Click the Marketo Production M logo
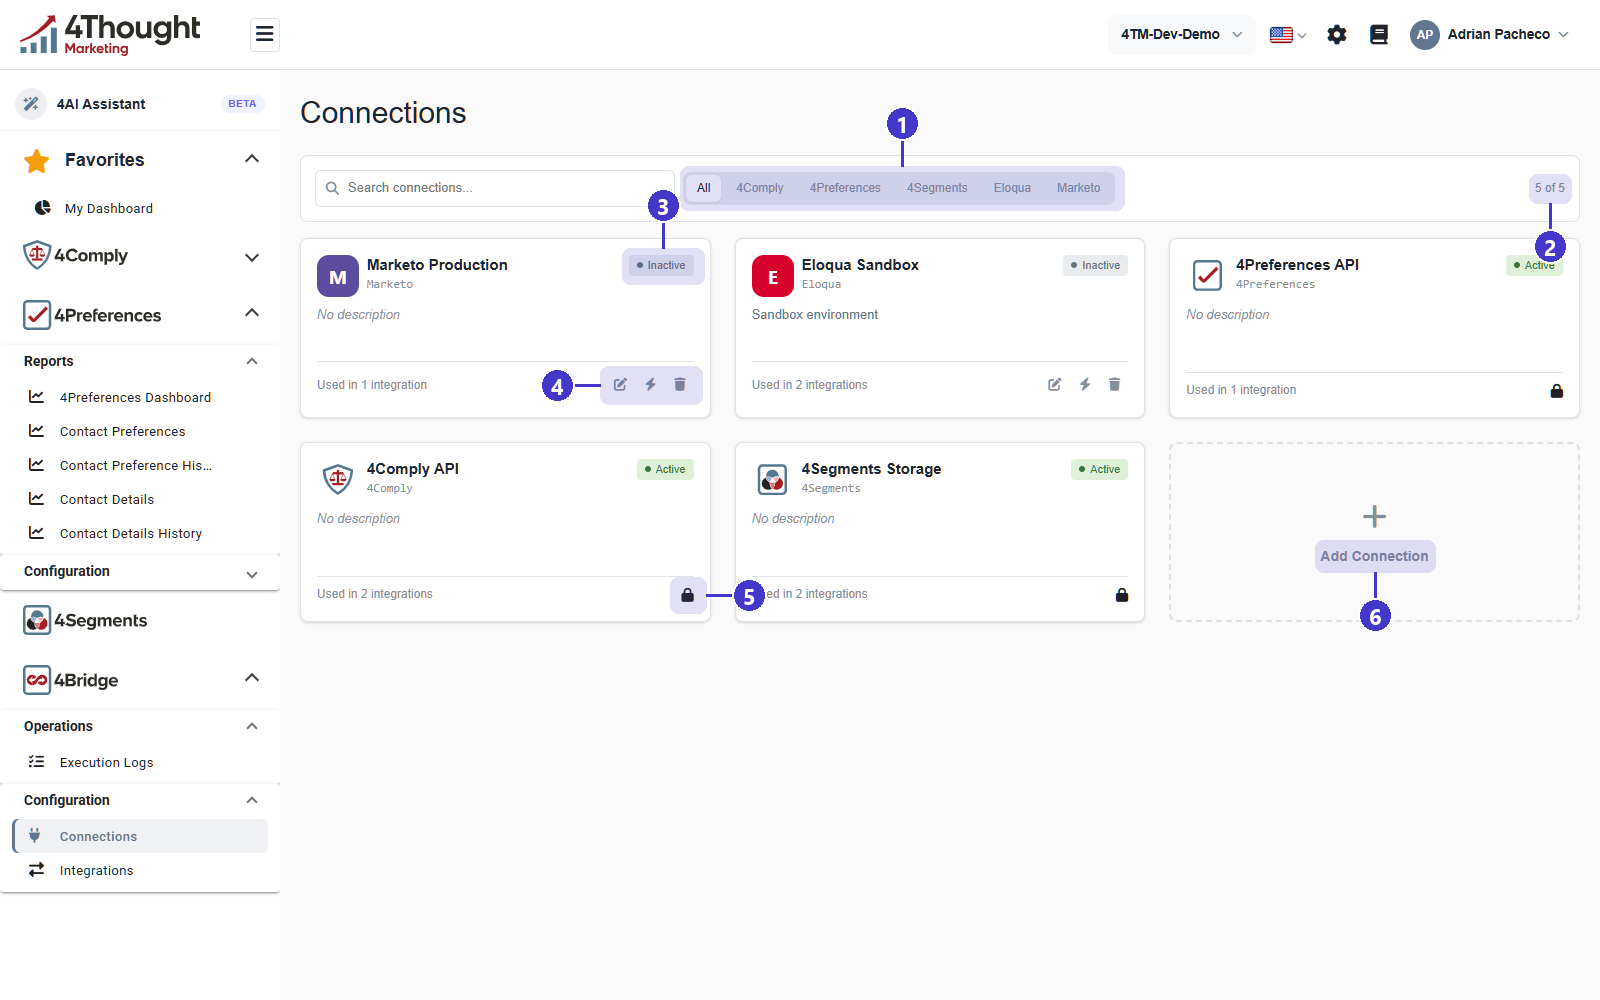Screen dimensions: 1600x1000 tap(338, 276)
